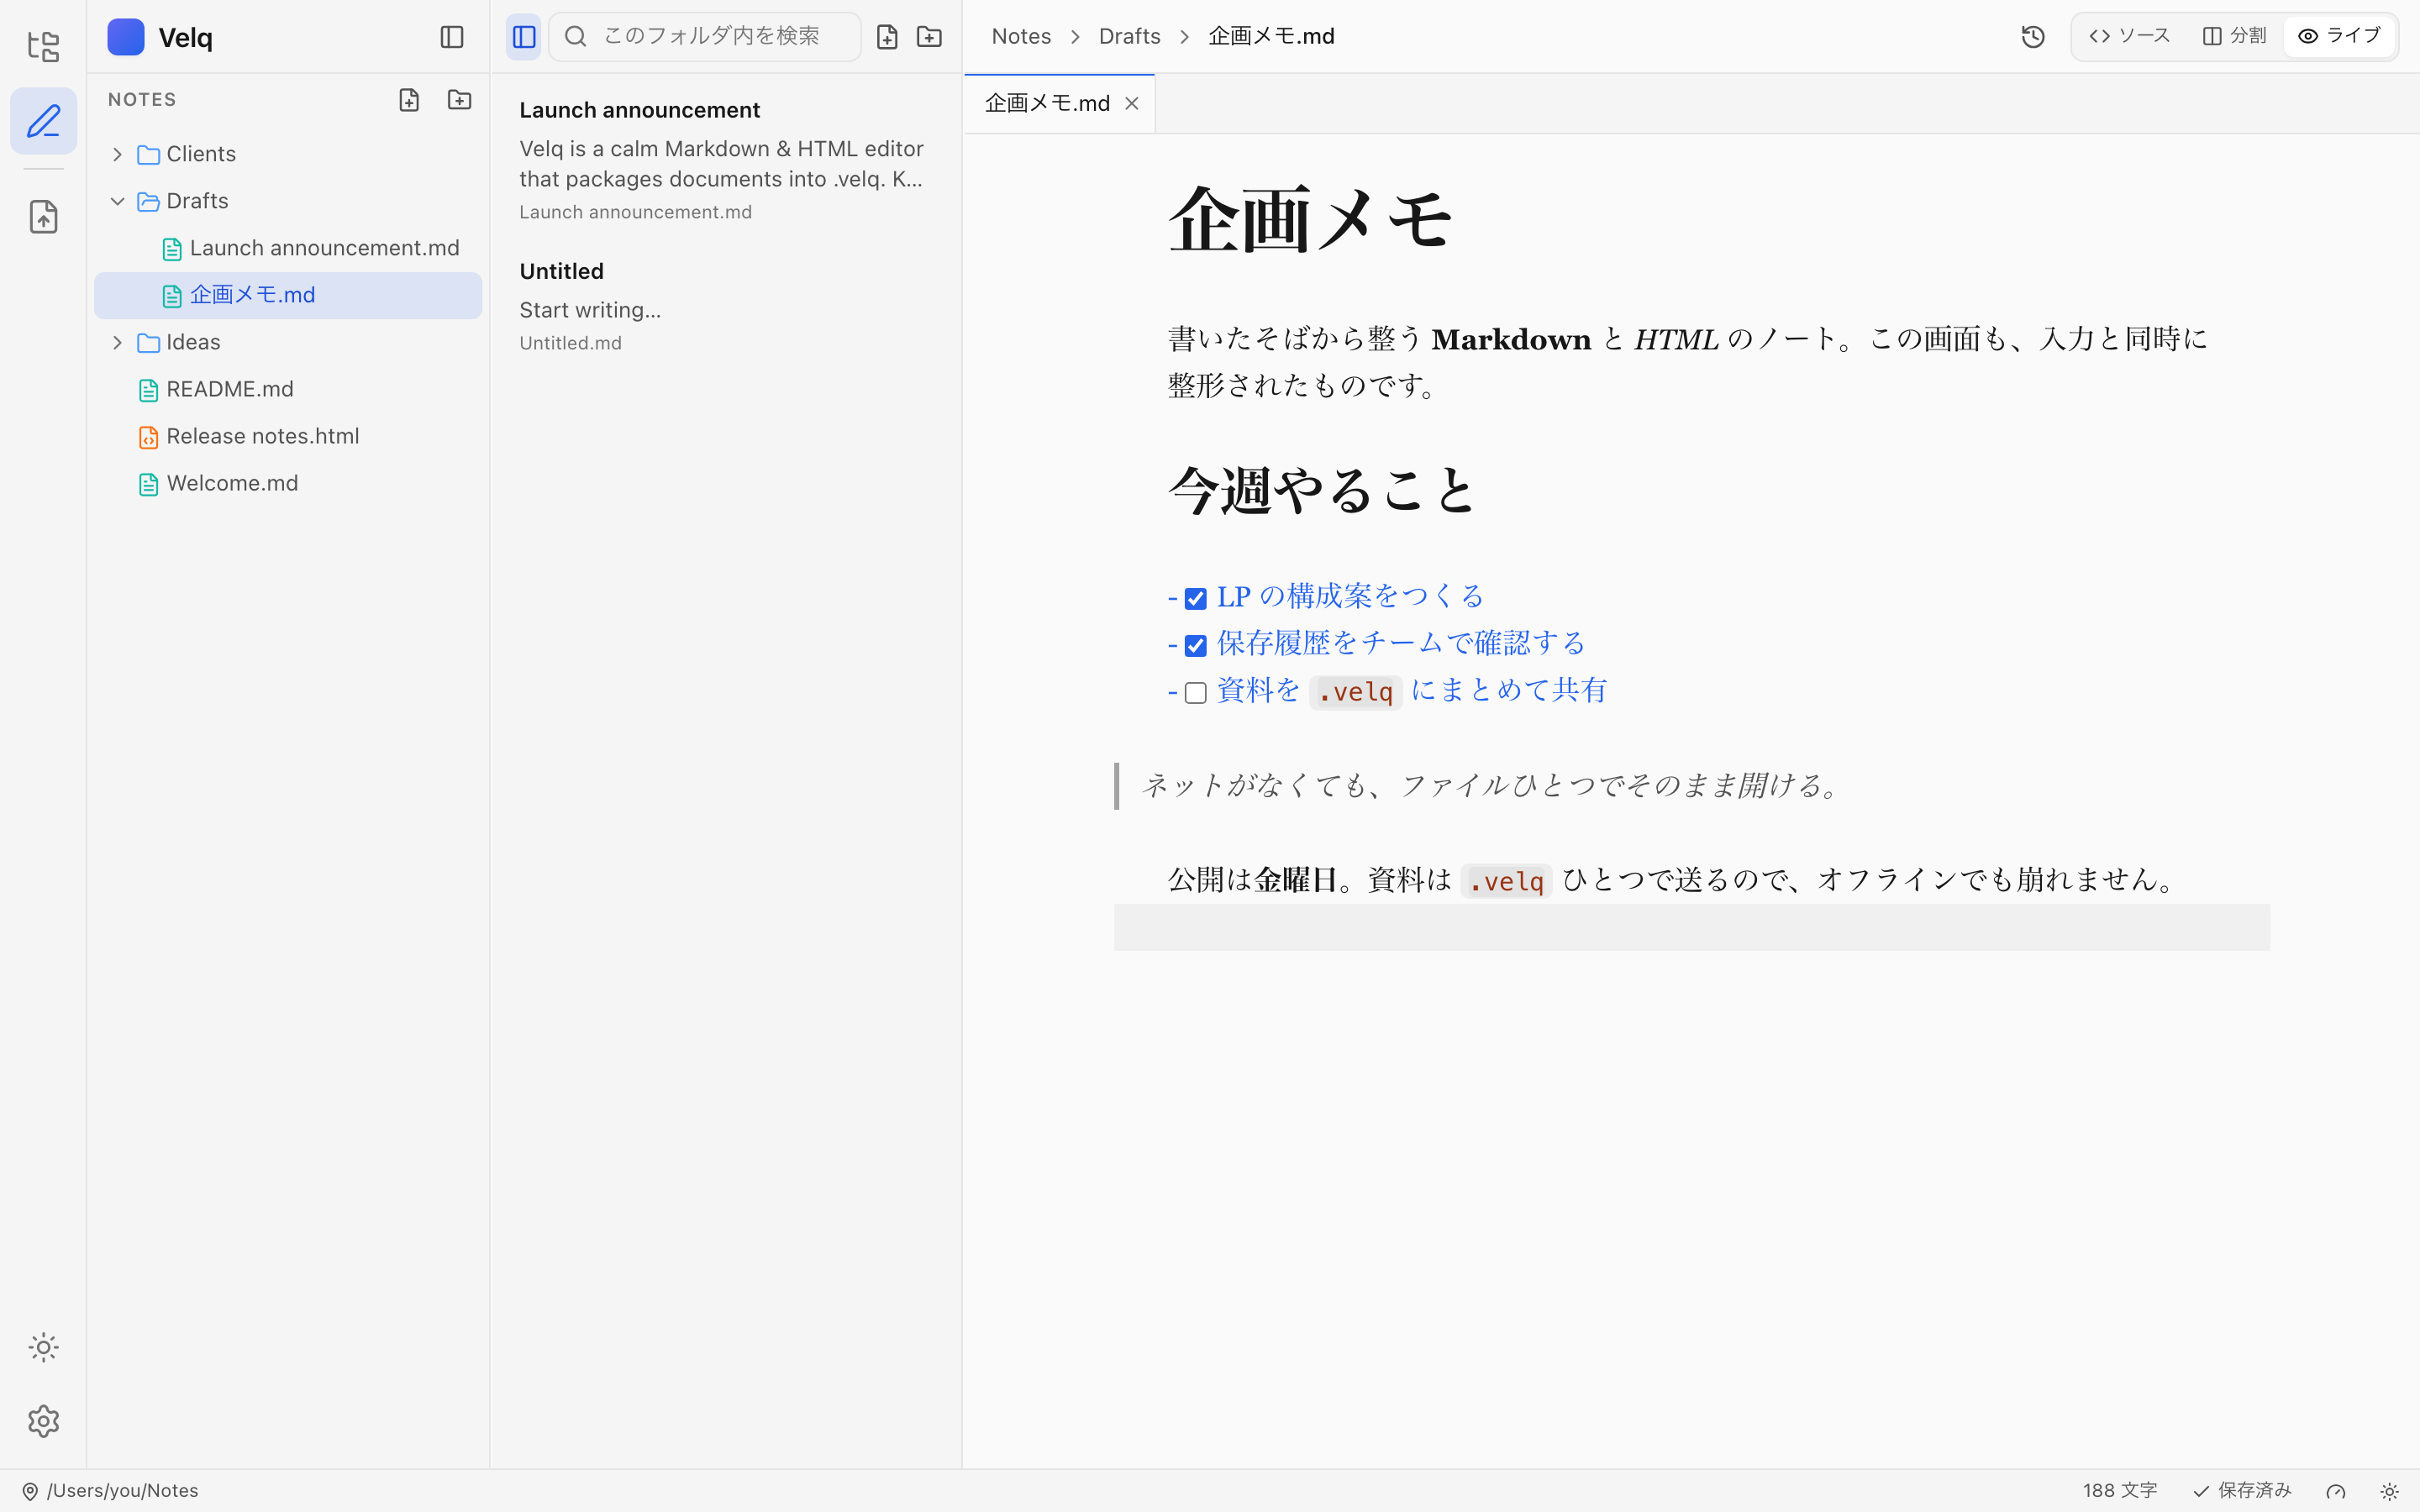The height and width of the screenshot is (1512, 2420).
Task: Select the Drafts folder
Action: pos(288,201)
